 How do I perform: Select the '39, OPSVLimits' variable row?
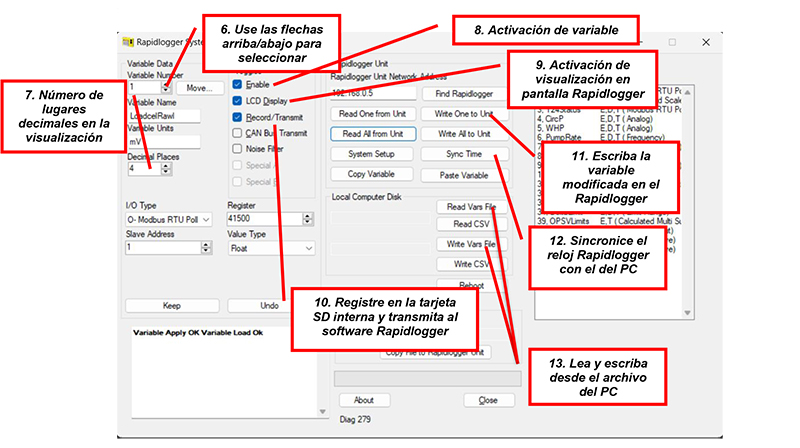tap(608, 221)
